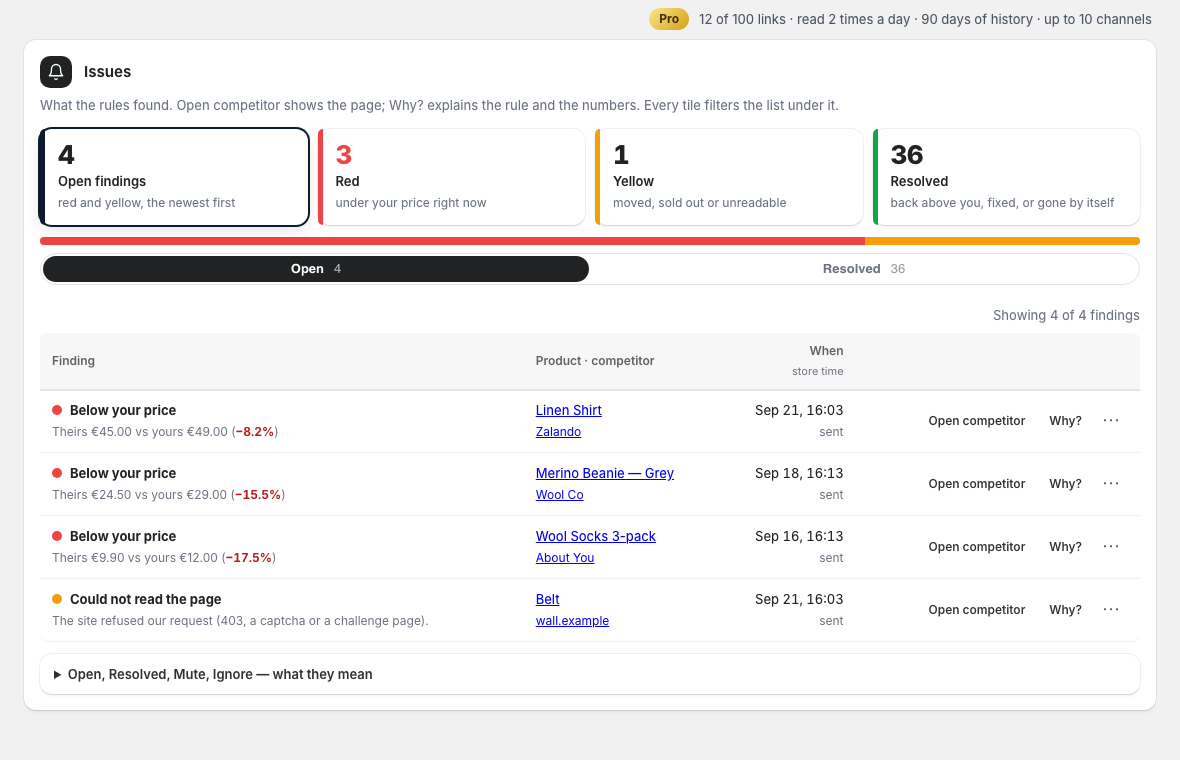Open the Wool Socks 3-pack link
Viewport: 1180px width, 760px height.
[x=595, y=537]
